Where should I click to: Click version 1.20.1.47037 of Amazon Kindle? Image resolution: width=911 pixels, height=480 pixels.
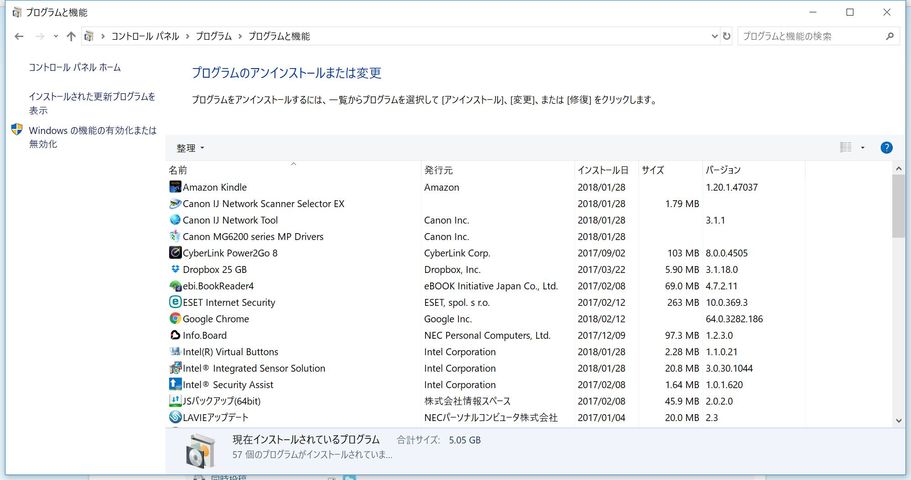pos(731,188)
